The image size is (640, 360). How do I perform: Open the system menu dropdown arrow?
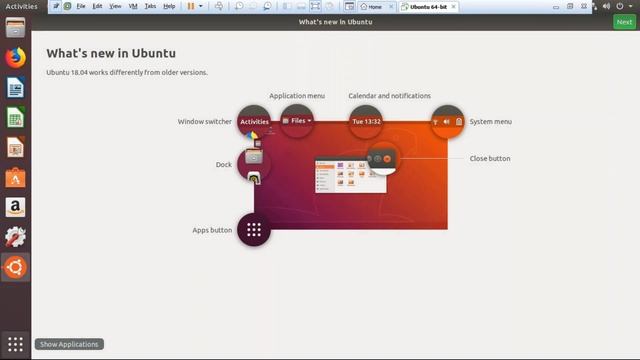631,6
